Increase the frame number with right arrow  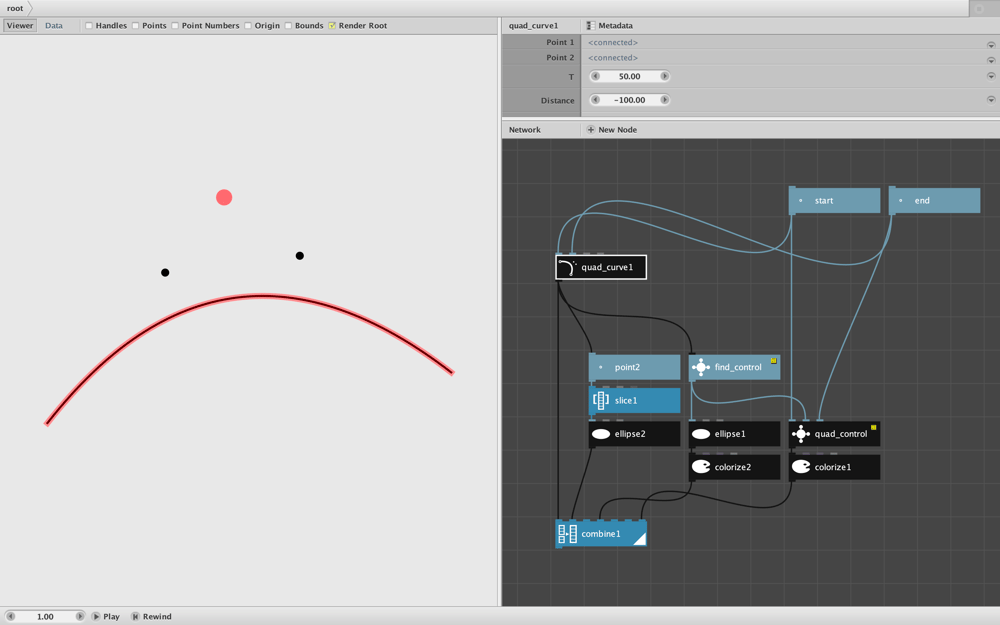[80, 617]
